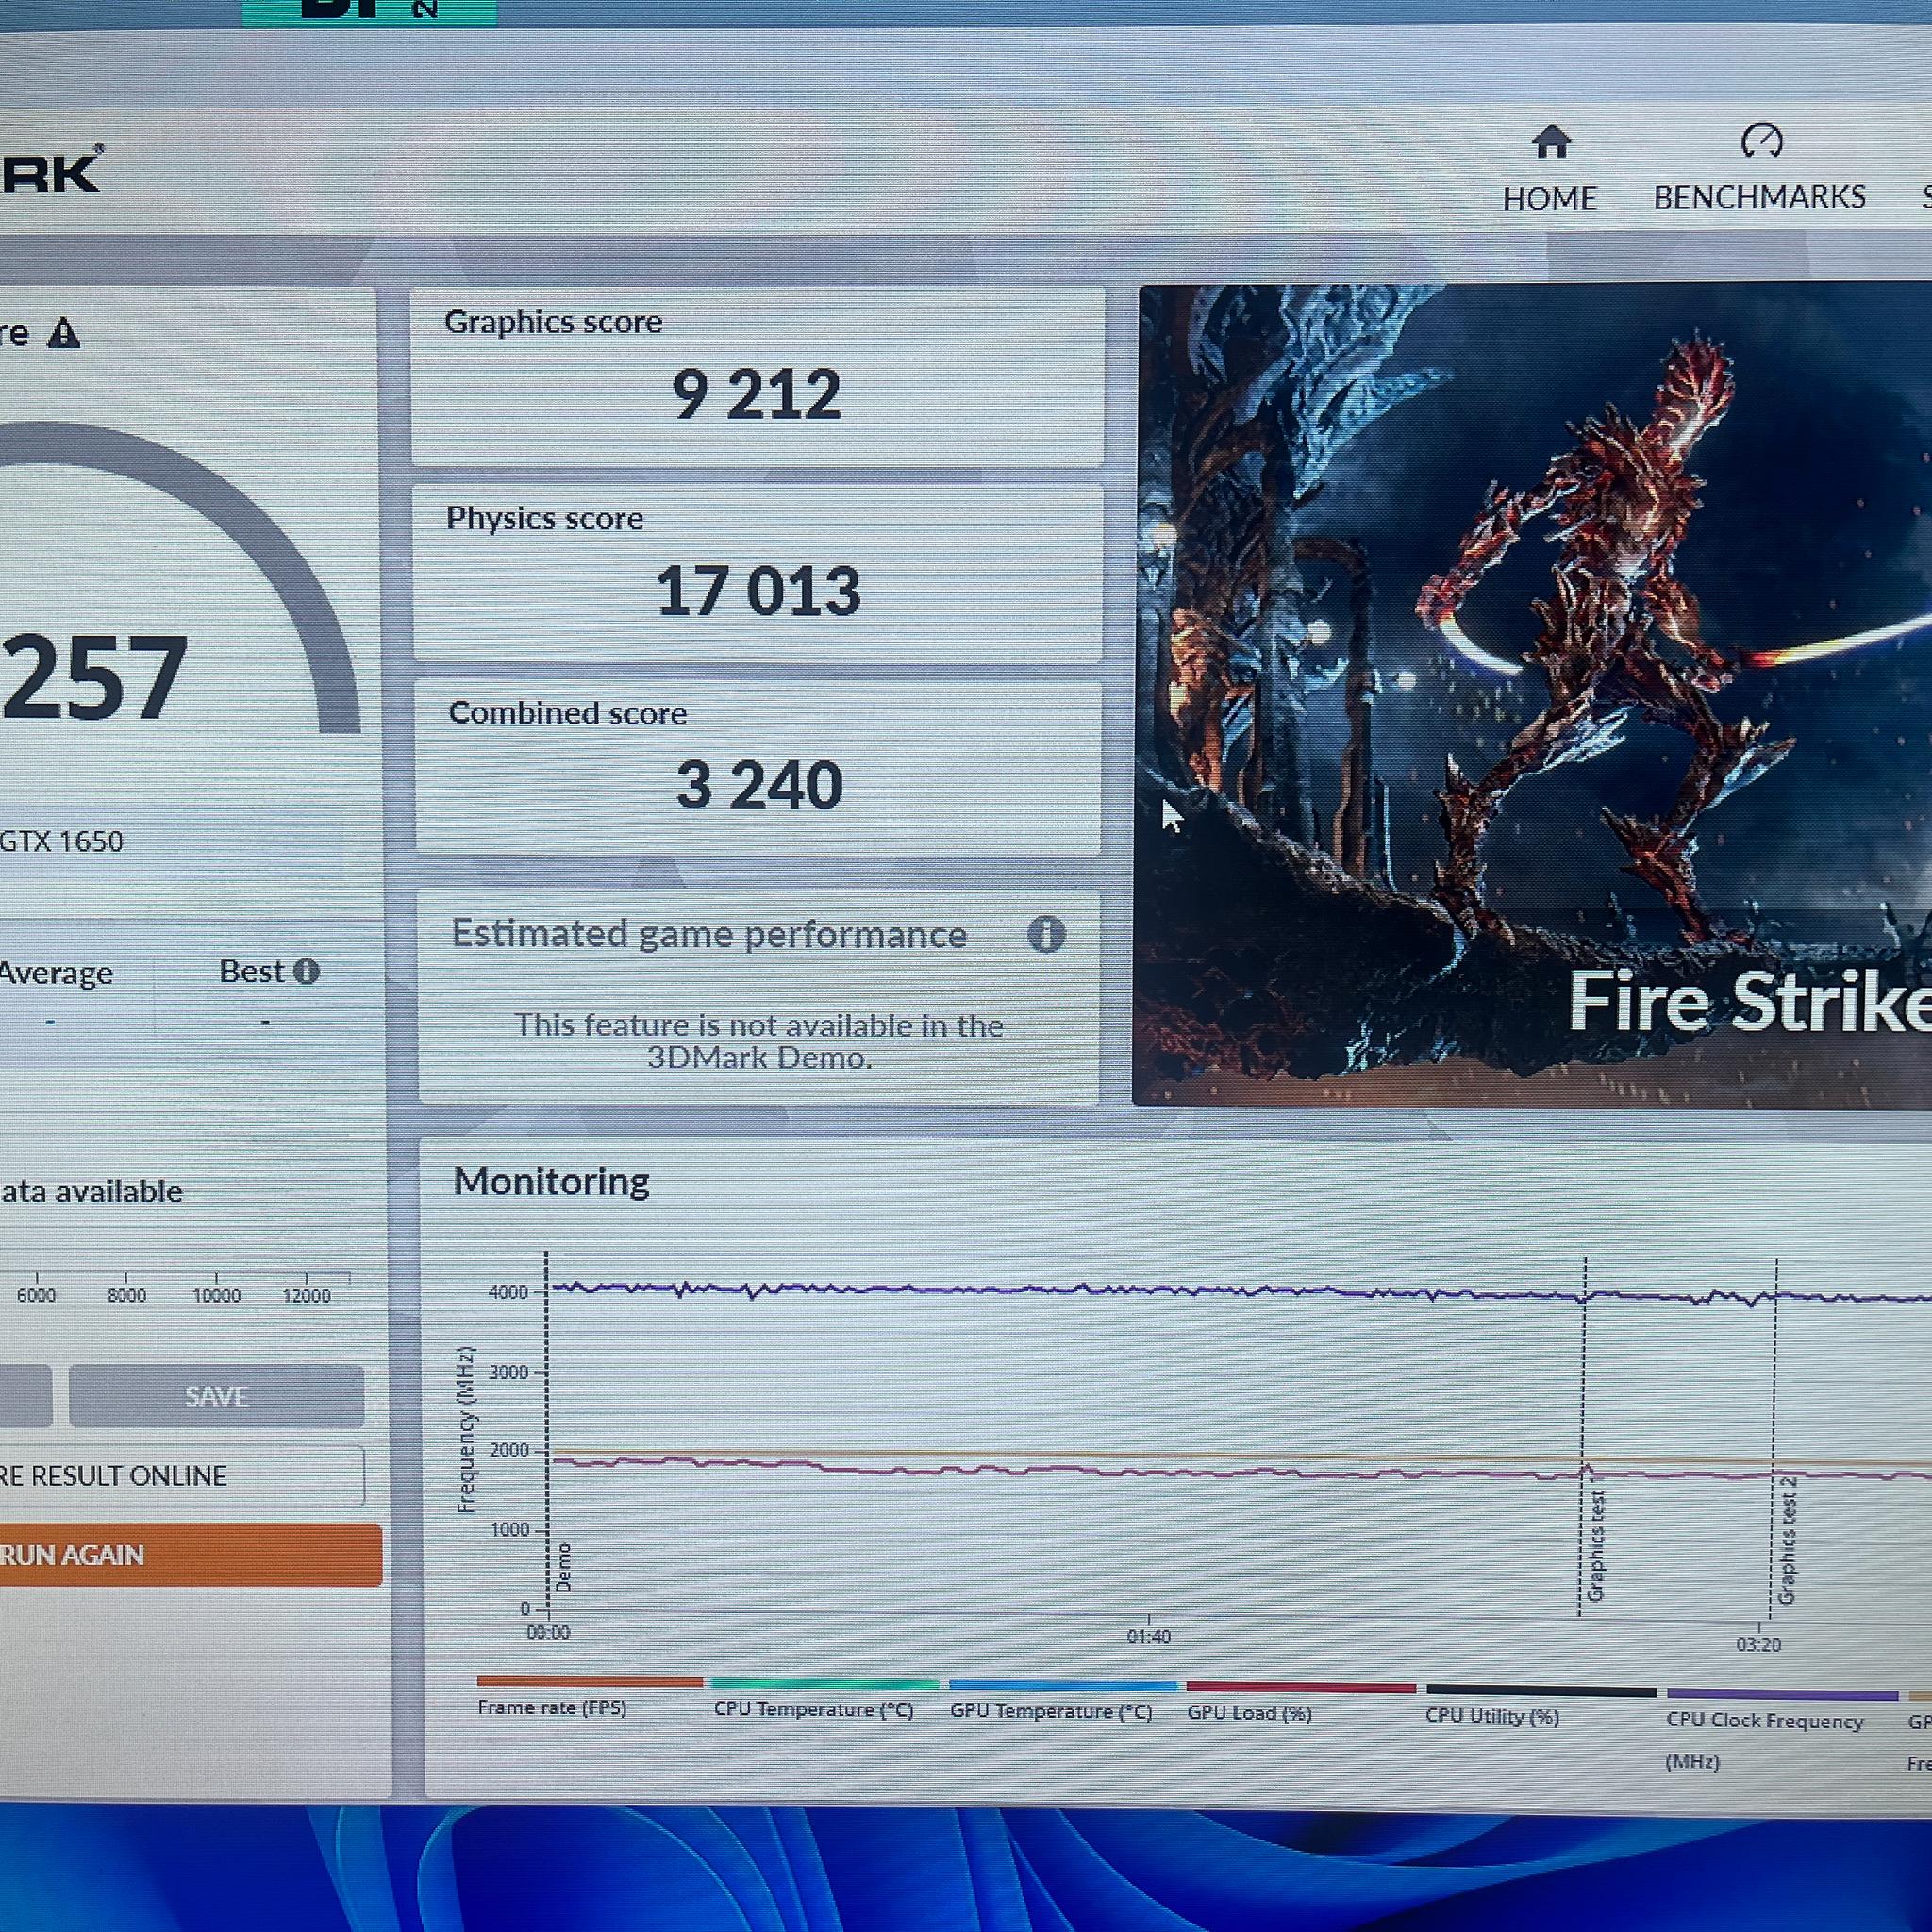Click the Demo marker on the chart
Viewport: 1932px width, 1932px height.
point(564,1568)
